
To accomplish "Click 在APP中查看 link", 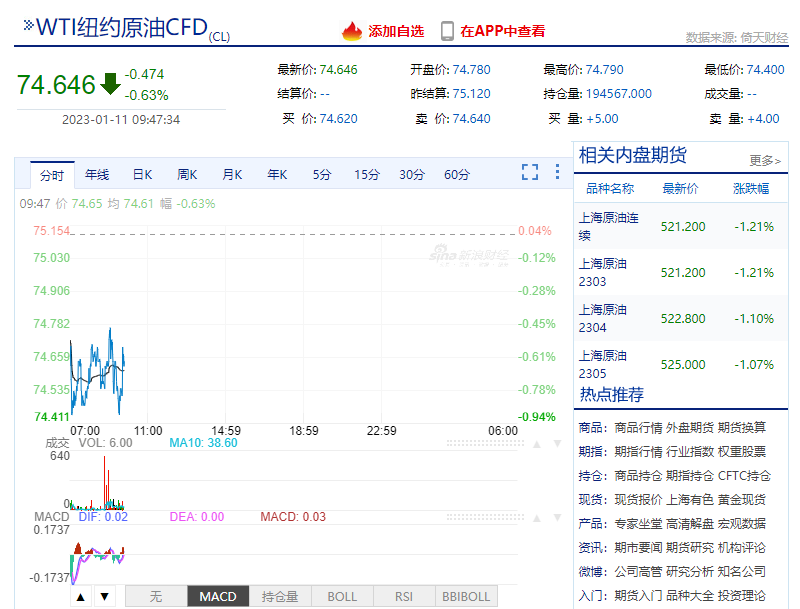I will pos(503,32).
